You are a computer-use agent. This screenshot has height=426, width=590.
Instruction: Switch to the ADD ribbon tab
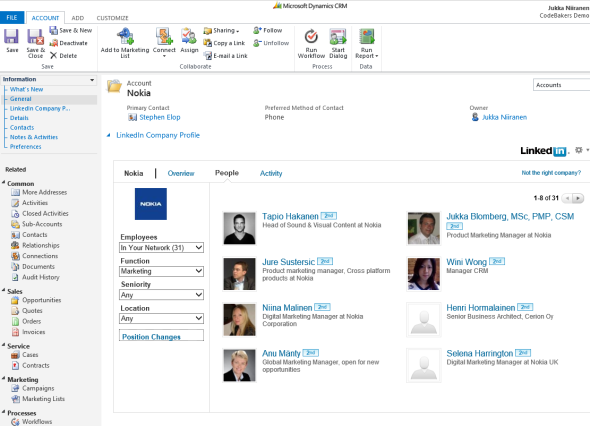[x=78, y=18]
